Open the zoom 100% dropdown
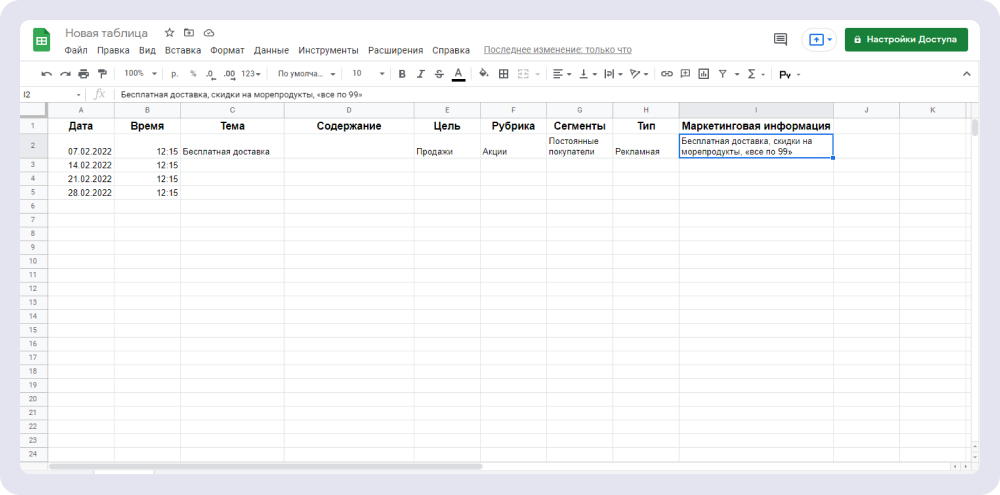The image size is (1000, 495). click(140, 74)
